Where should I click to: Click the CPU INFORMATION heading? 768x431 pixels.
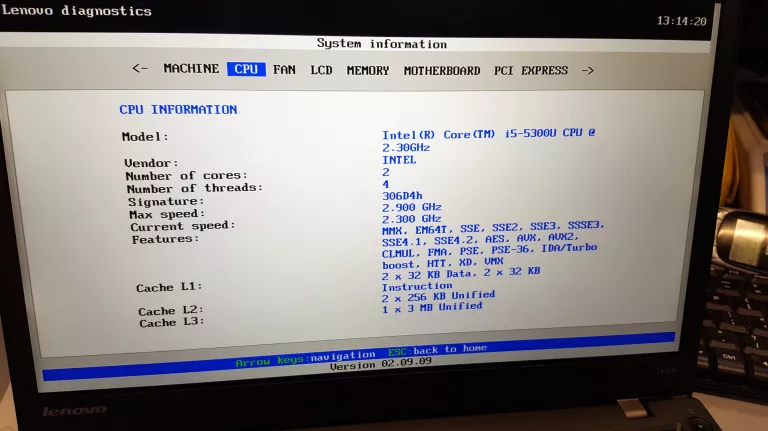pyautogui.click(x=178, y=109)
